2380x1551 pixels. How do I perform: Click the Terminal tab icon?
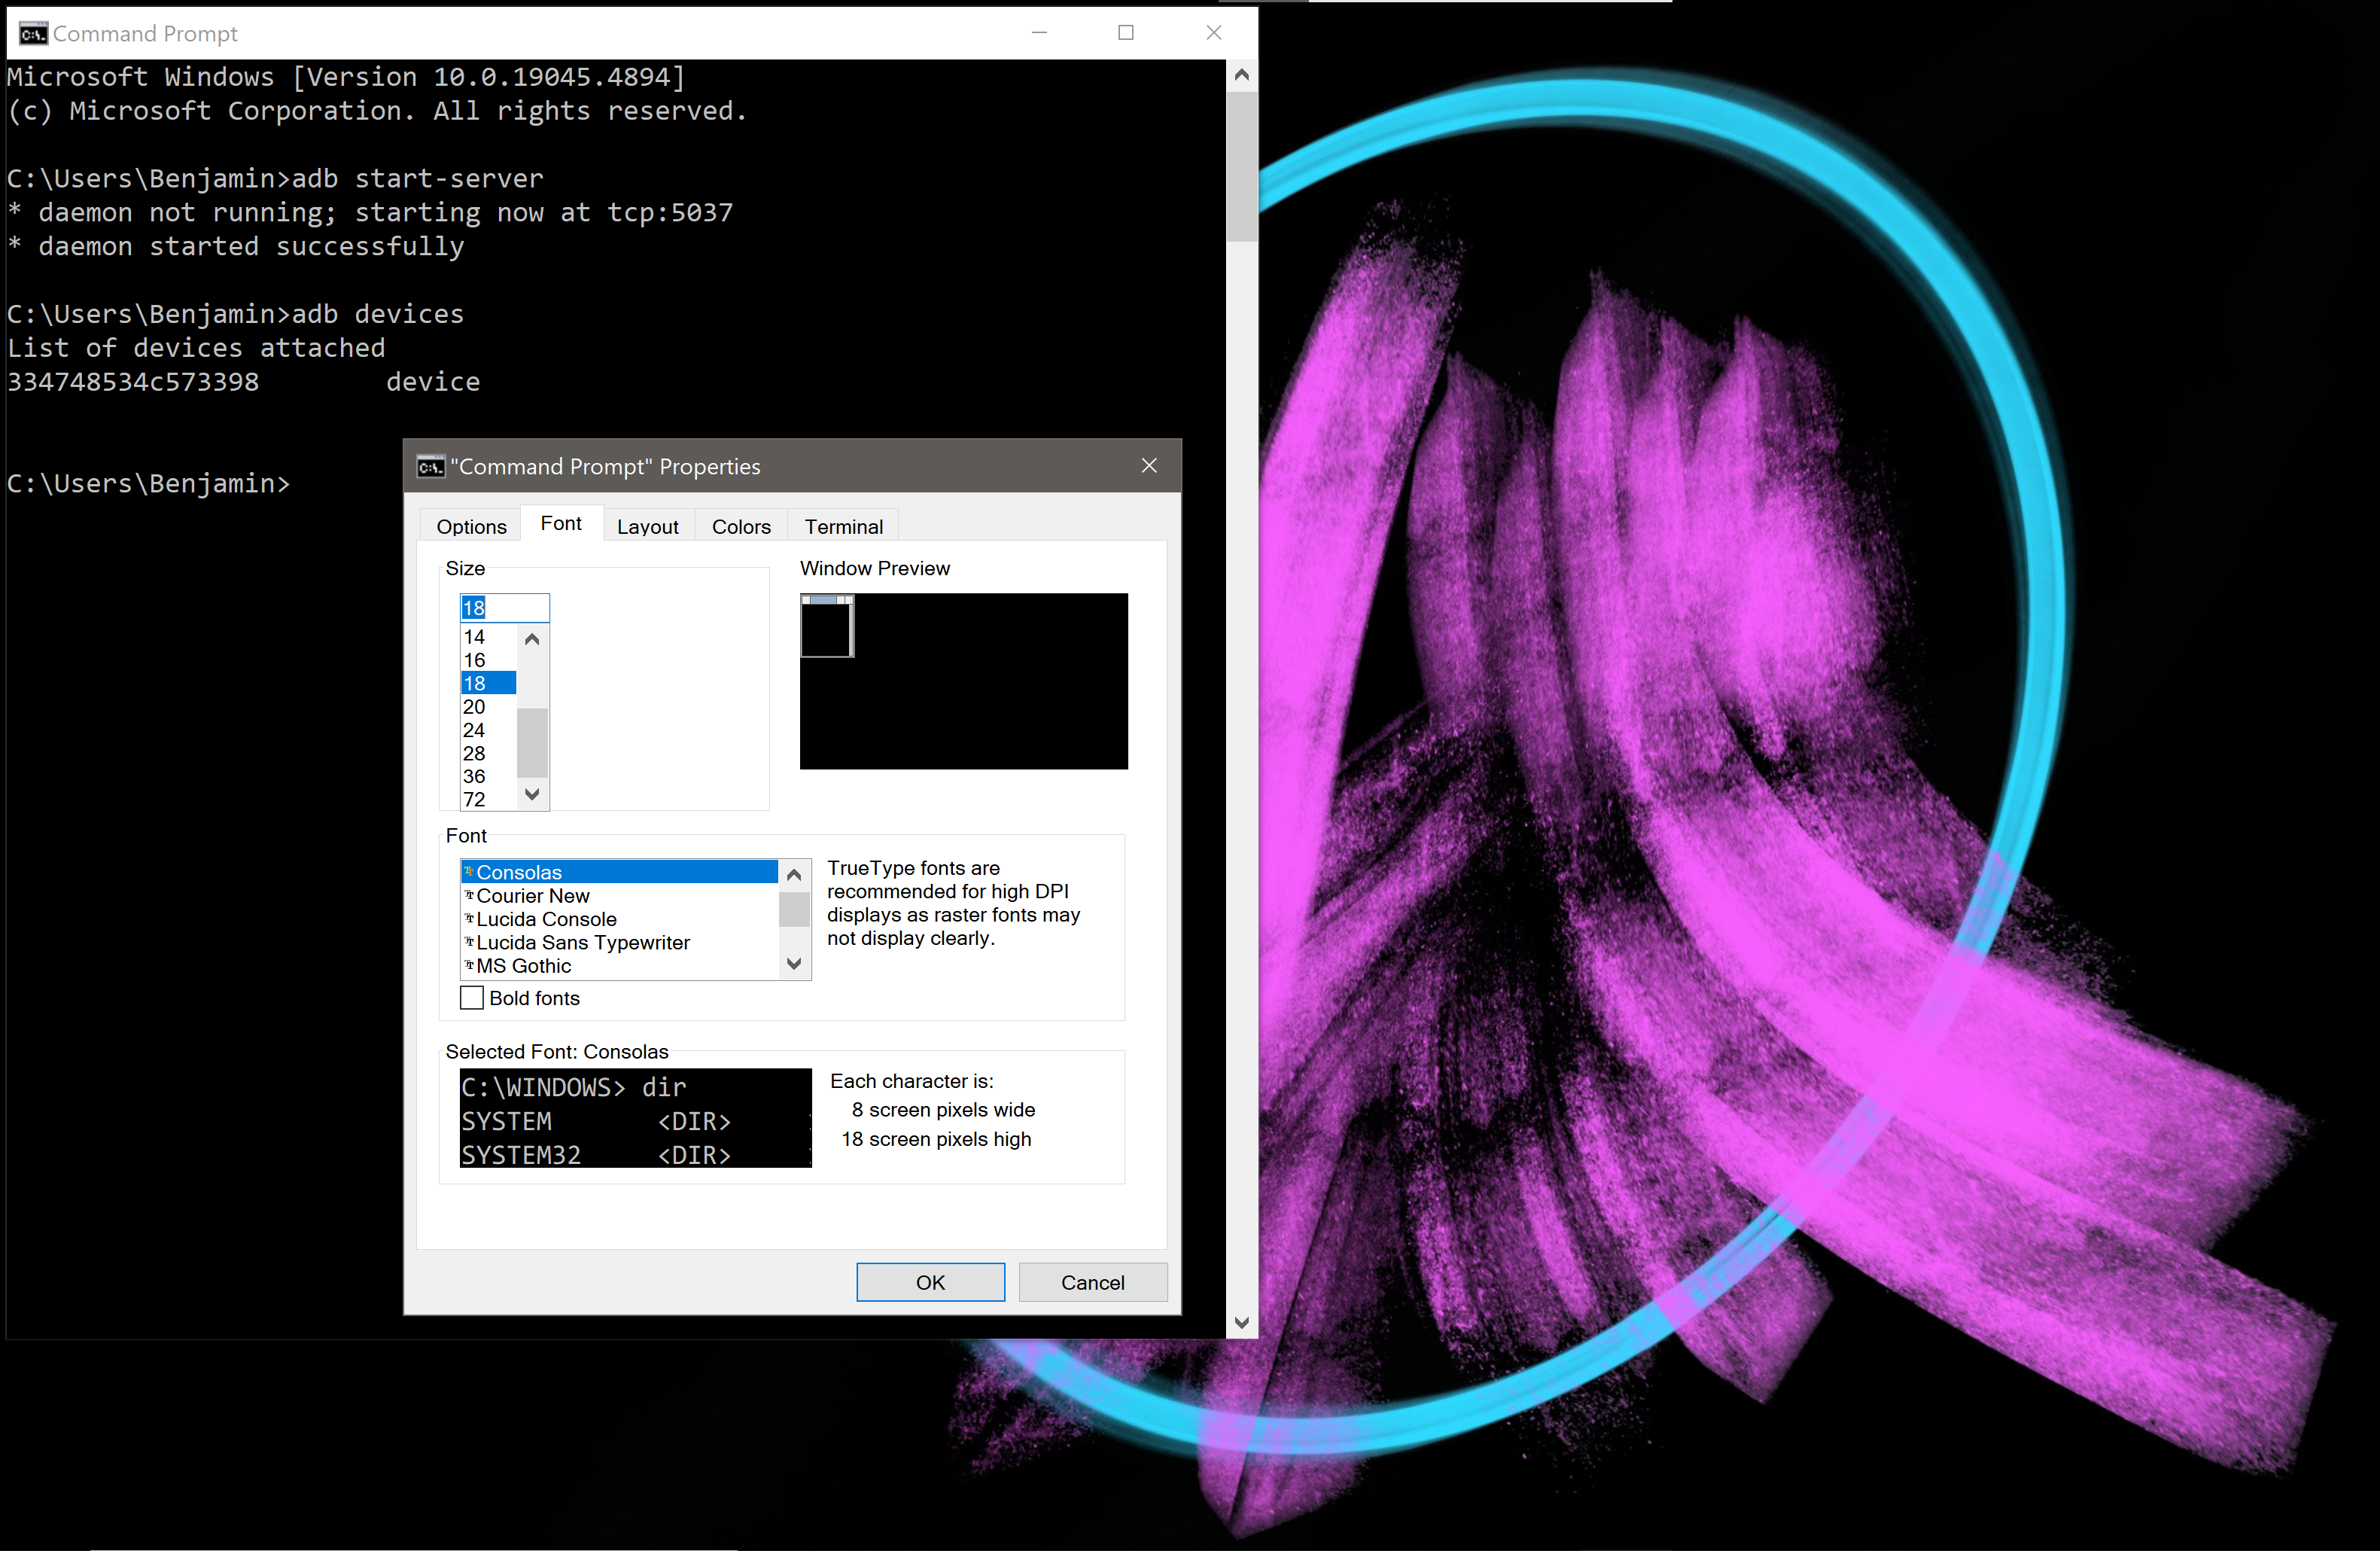coord(843,526)
